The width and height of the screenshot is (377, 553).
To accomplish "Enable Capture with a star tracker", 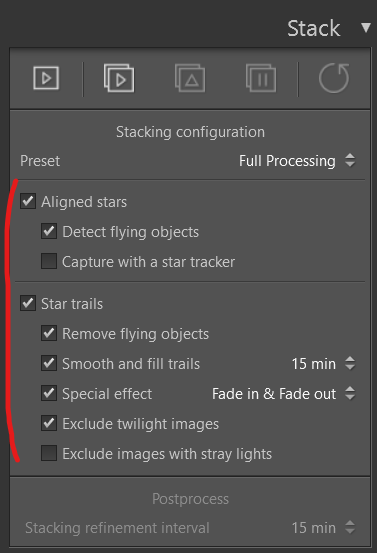I will pyautogui.click(x=49, y=261).
